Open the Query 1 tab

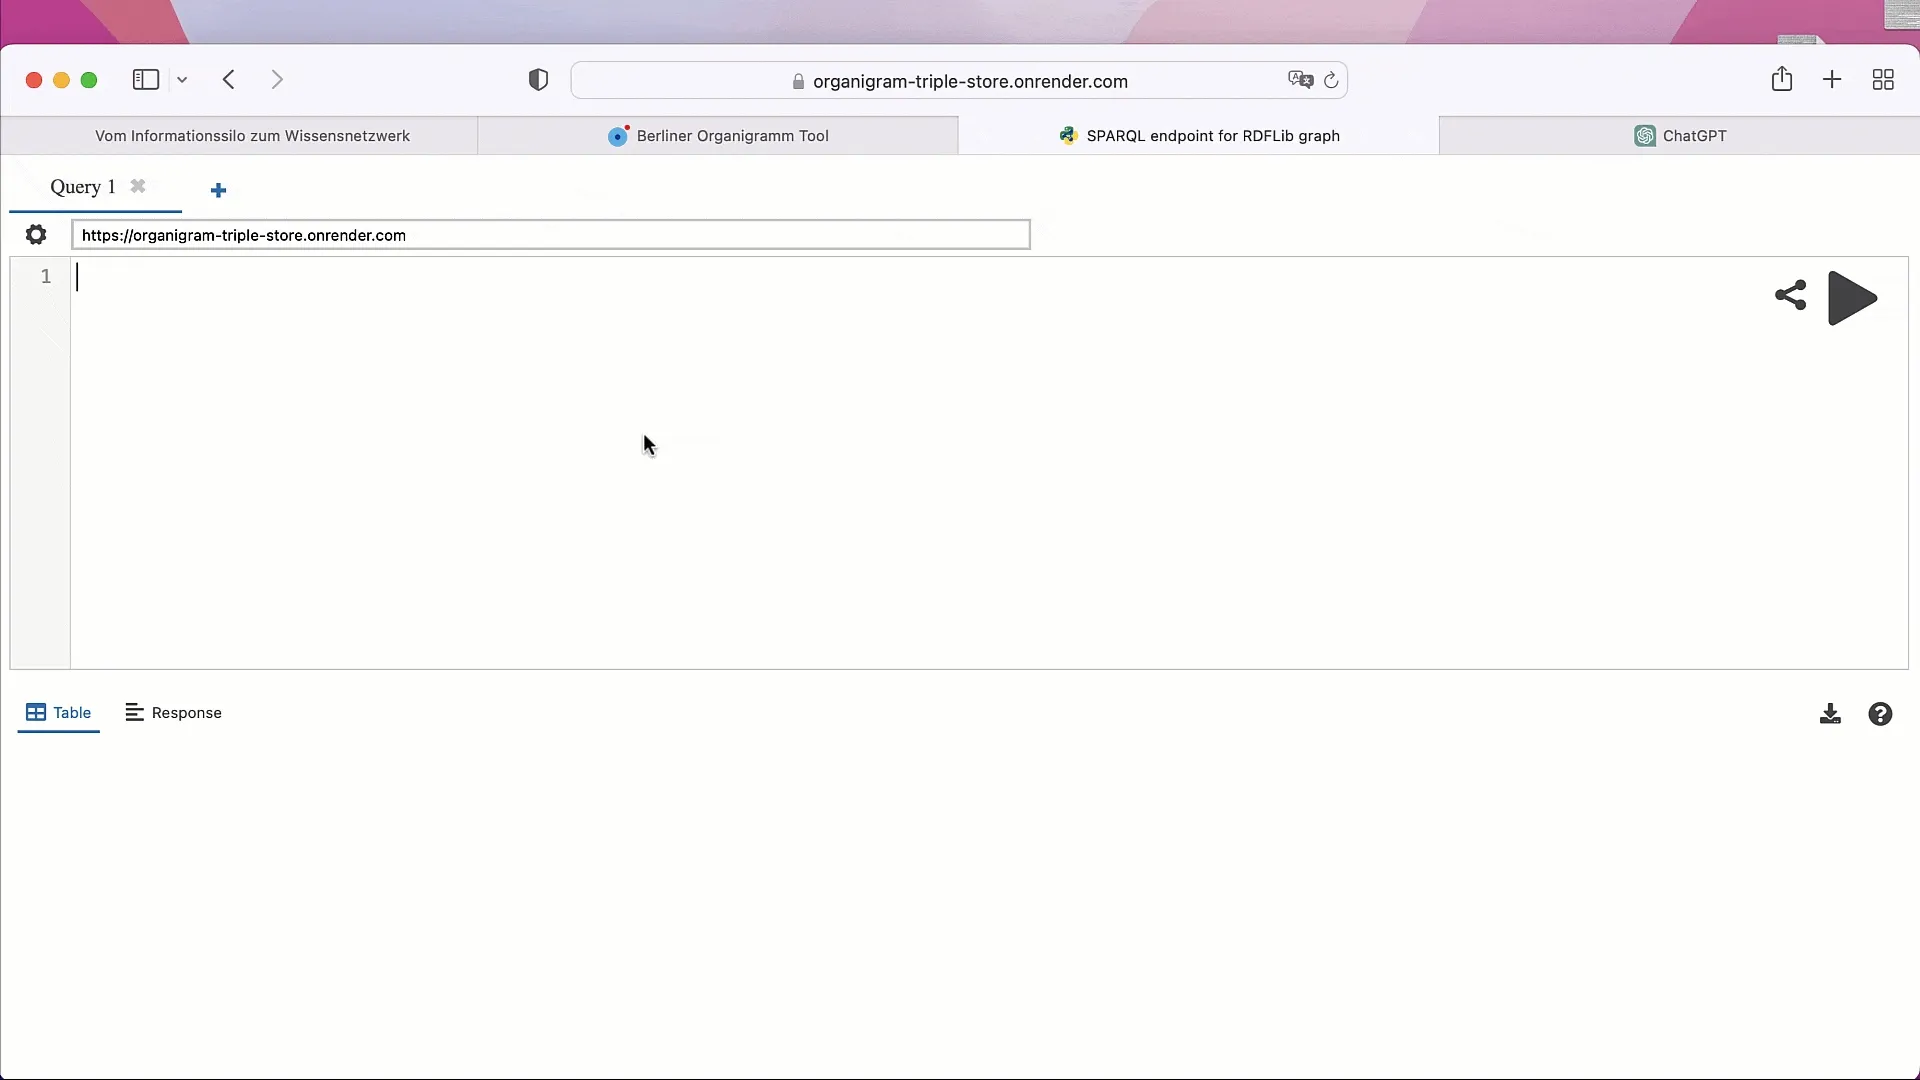click(x=83, y=186)
